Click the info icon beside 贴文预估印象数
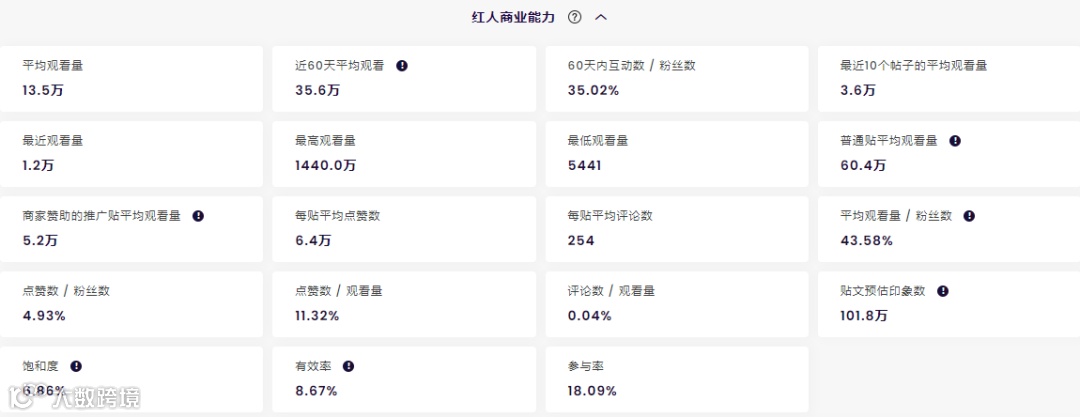This screenshot has width=1080, height=417. pyautogui.click(x=942, y=291)
